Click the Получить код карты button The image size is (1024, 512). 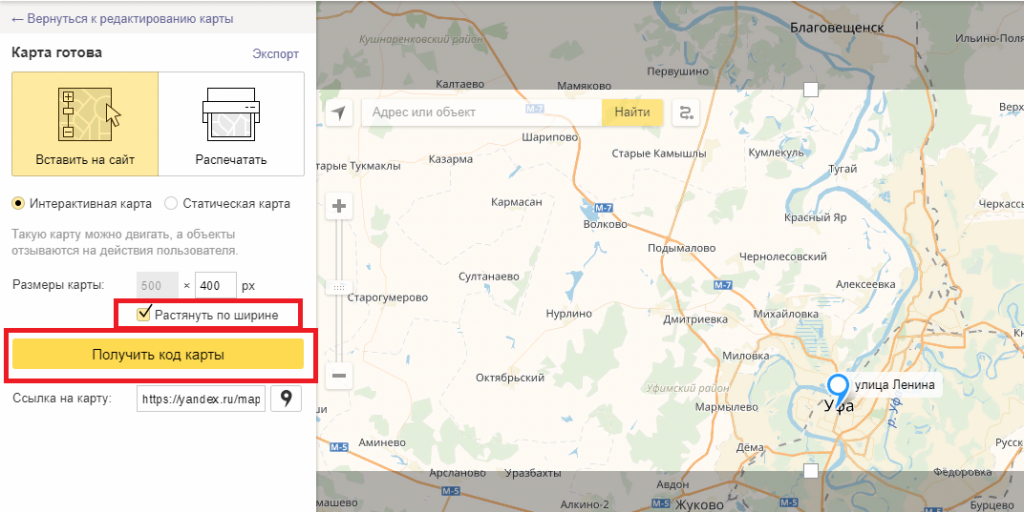158,355
